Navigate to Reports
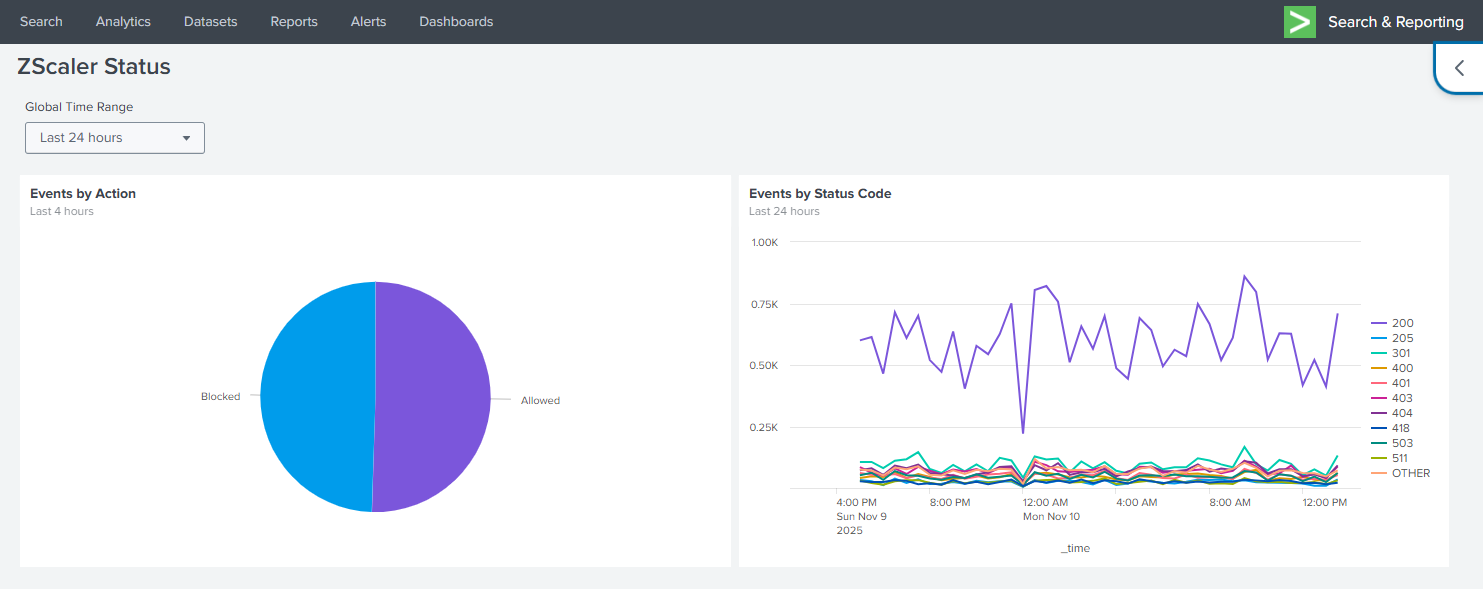This screenshot has width=1483, height=589. pos(294,22)
